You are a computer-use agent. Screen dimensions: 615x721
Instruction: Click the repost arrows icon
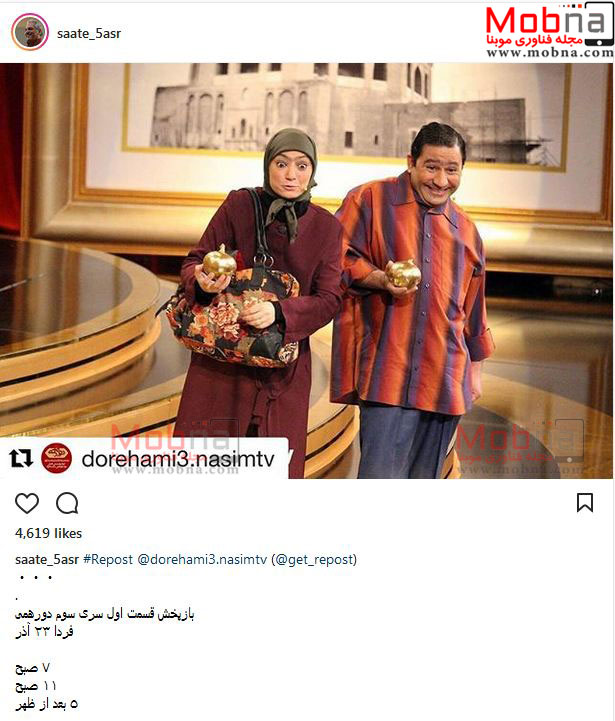coord(21,458)
